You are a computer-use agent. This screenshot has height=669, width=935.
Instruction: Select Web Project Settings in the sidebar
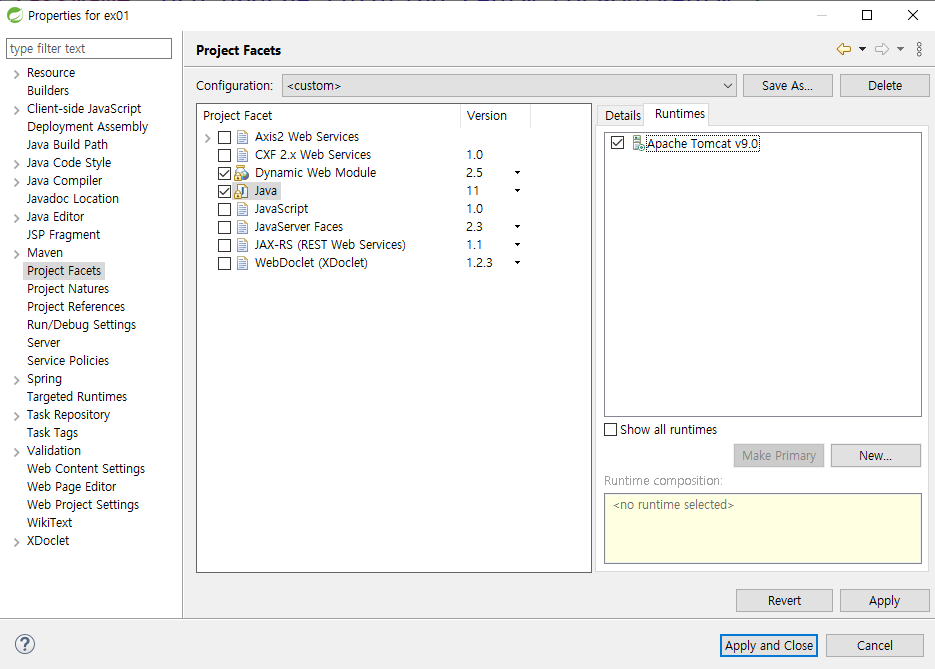(82, 504)
